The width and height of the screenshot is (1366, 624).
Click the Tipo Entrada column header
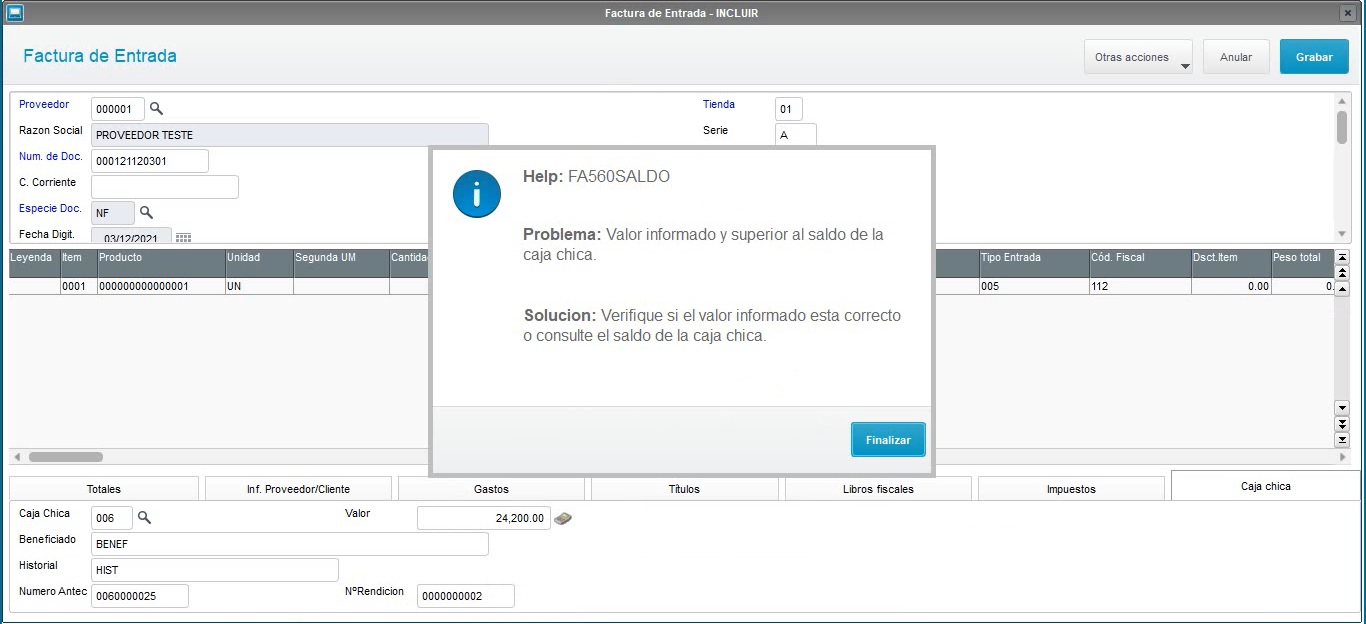click(x=1034, y=263)
